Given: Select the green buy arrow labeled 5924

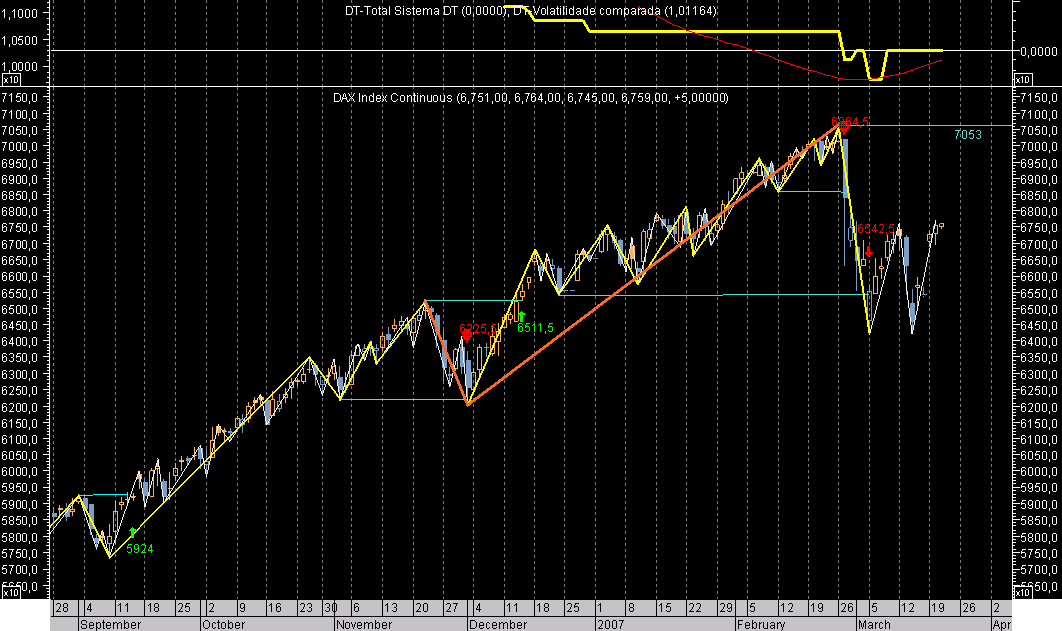Looking at the screenshot, I should click(131, 531).
